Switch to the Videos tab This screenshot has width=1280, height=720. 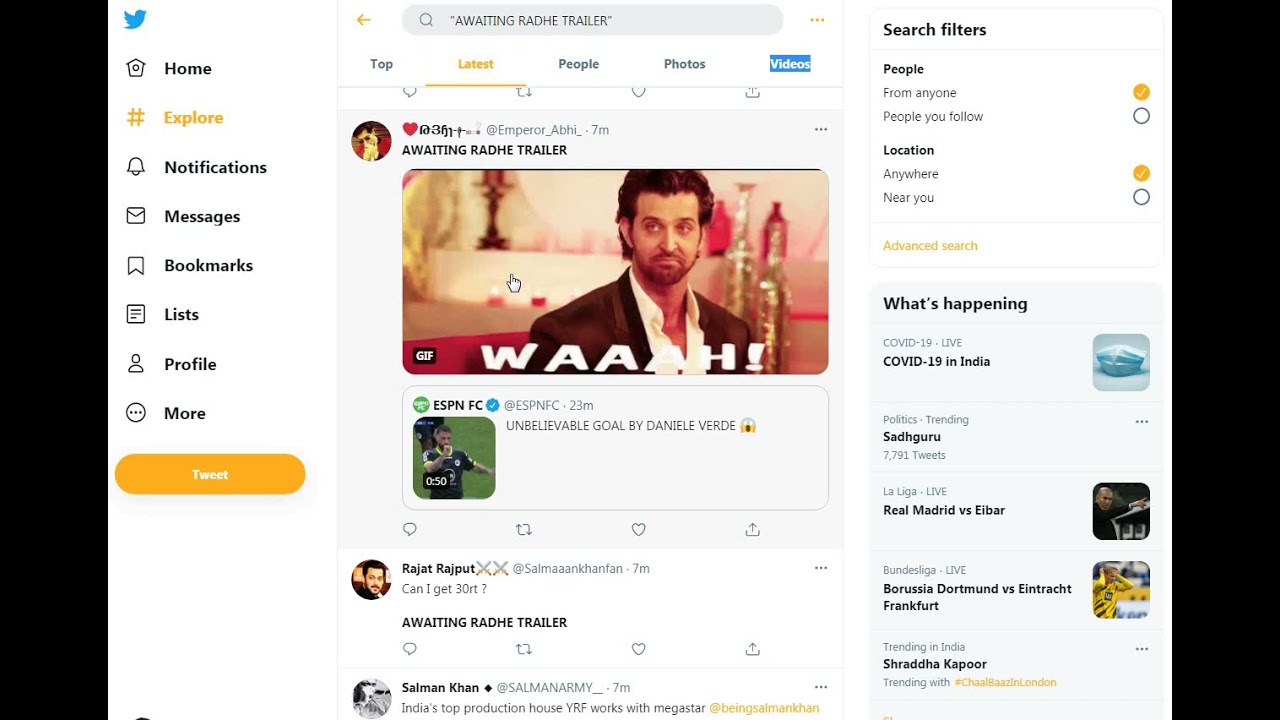[x=790, y=64]
